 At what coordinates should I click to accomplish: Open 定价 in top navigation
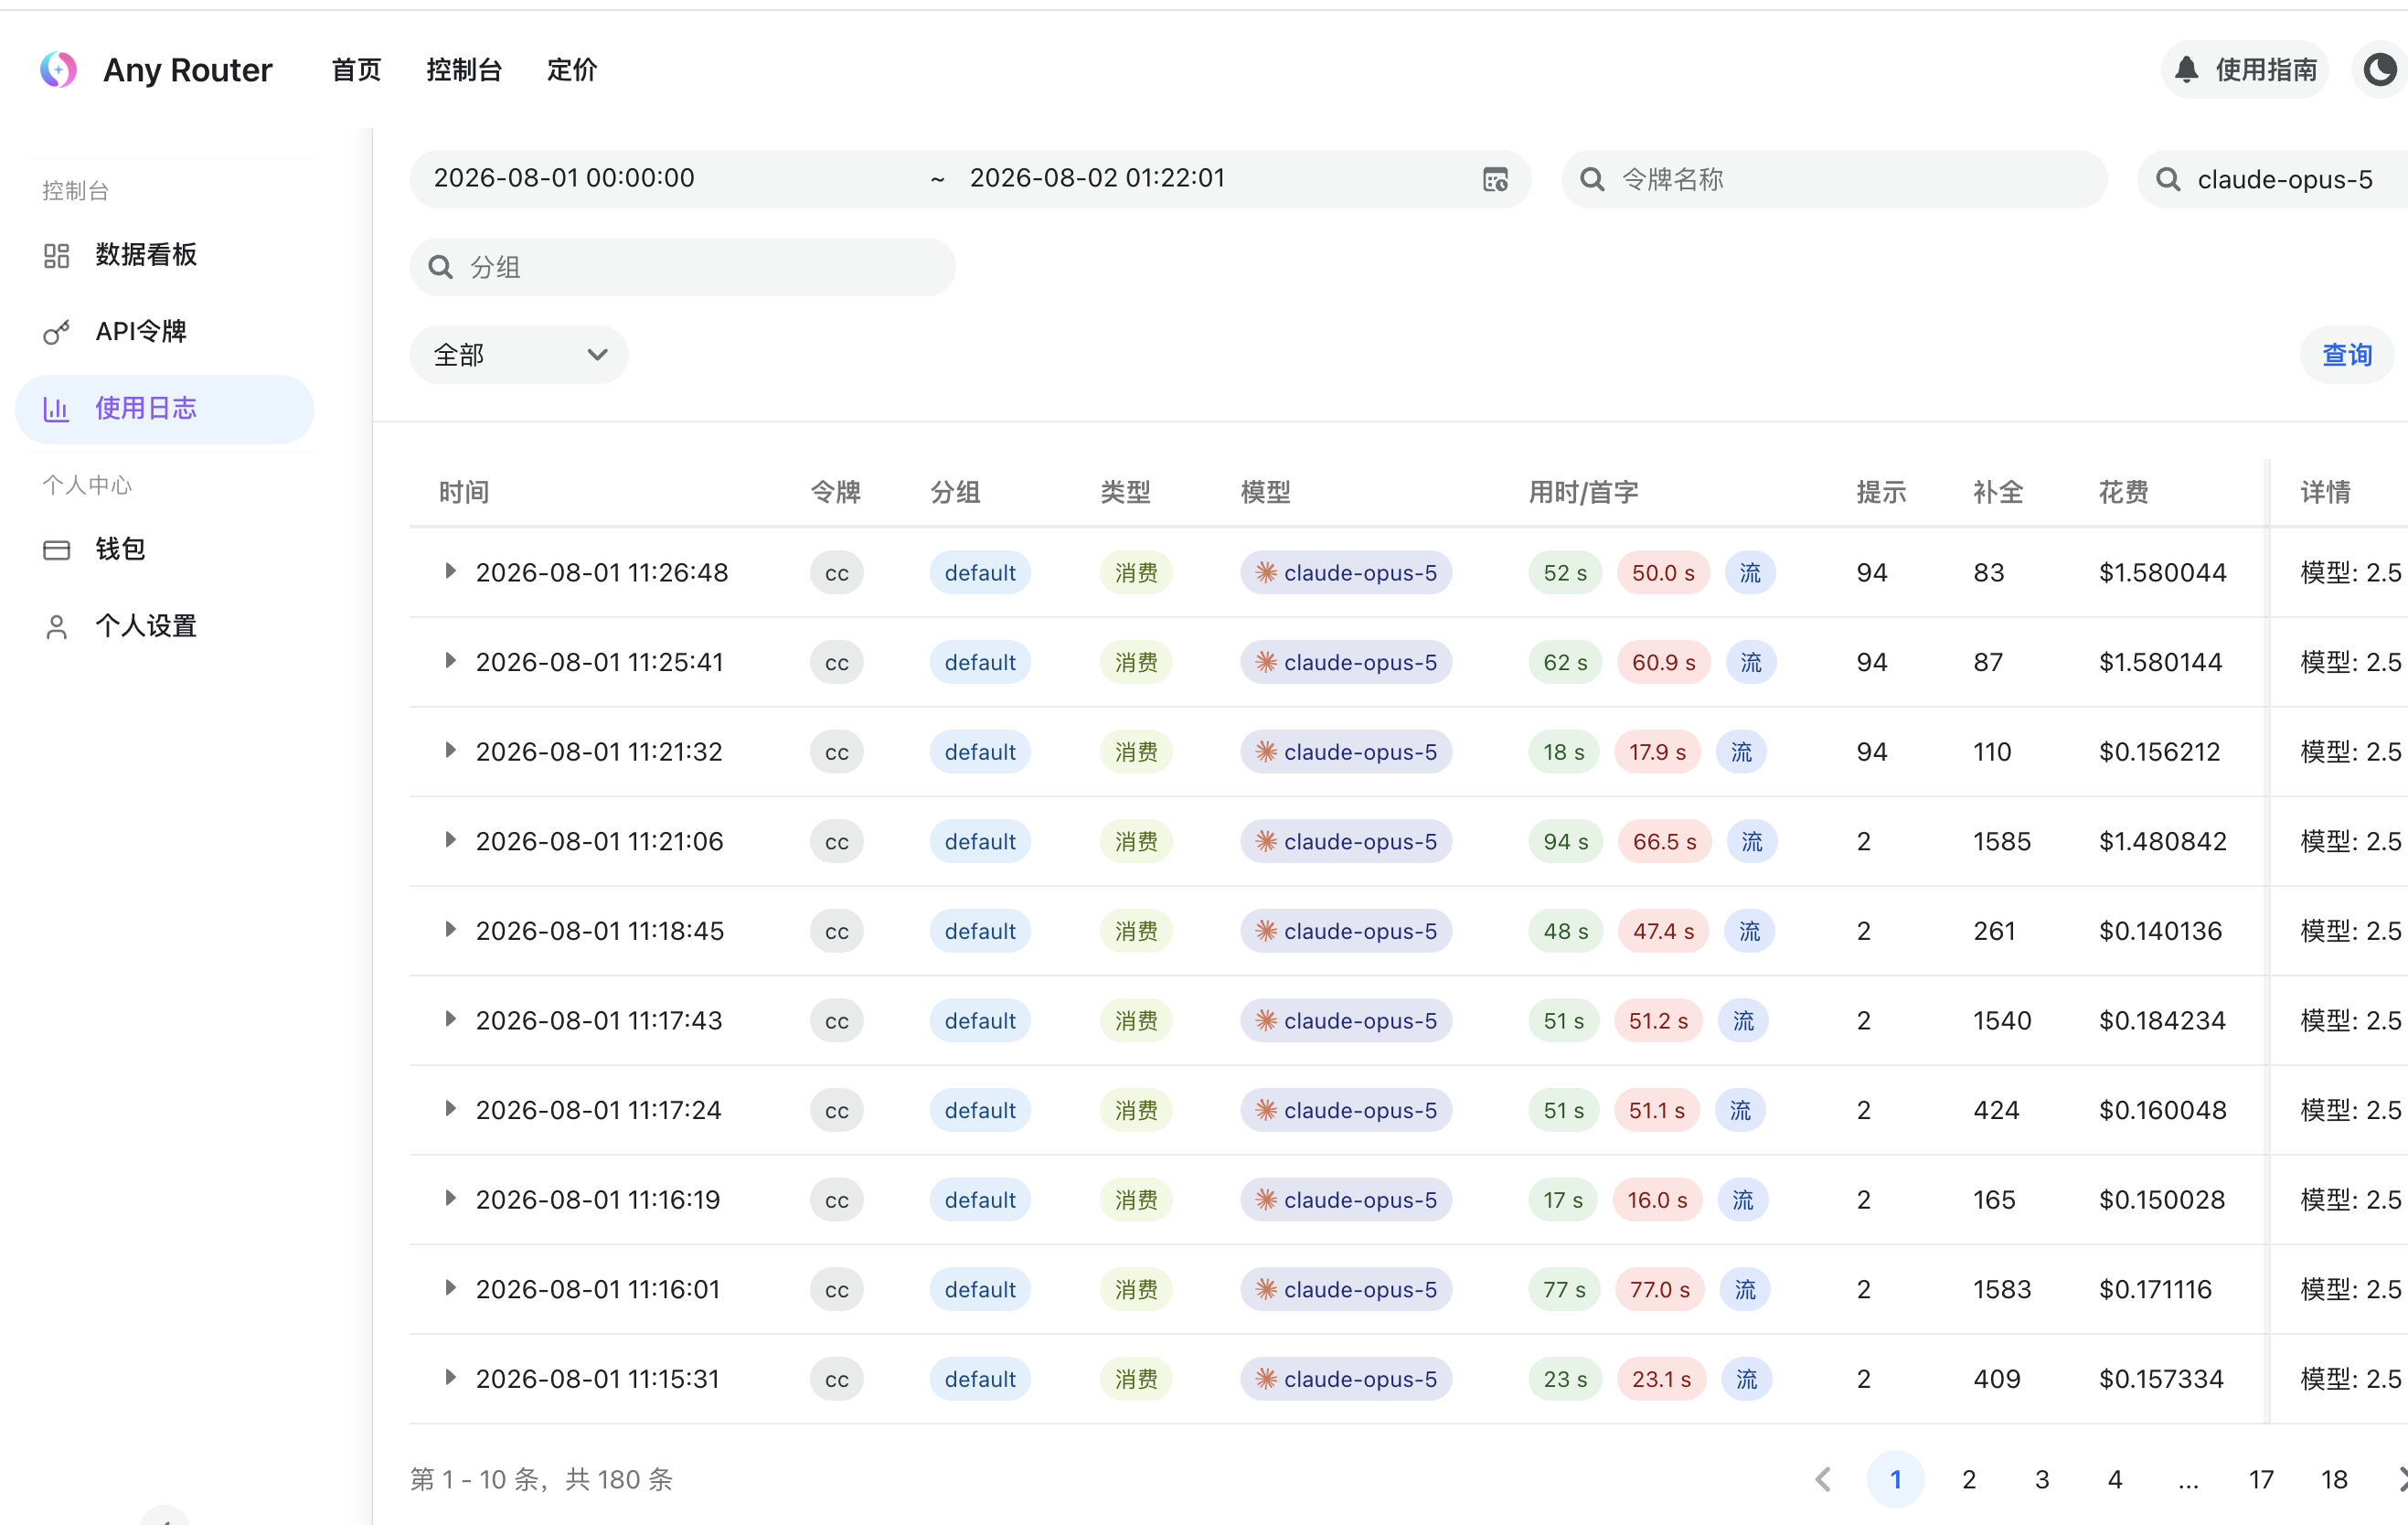[572, 69]
